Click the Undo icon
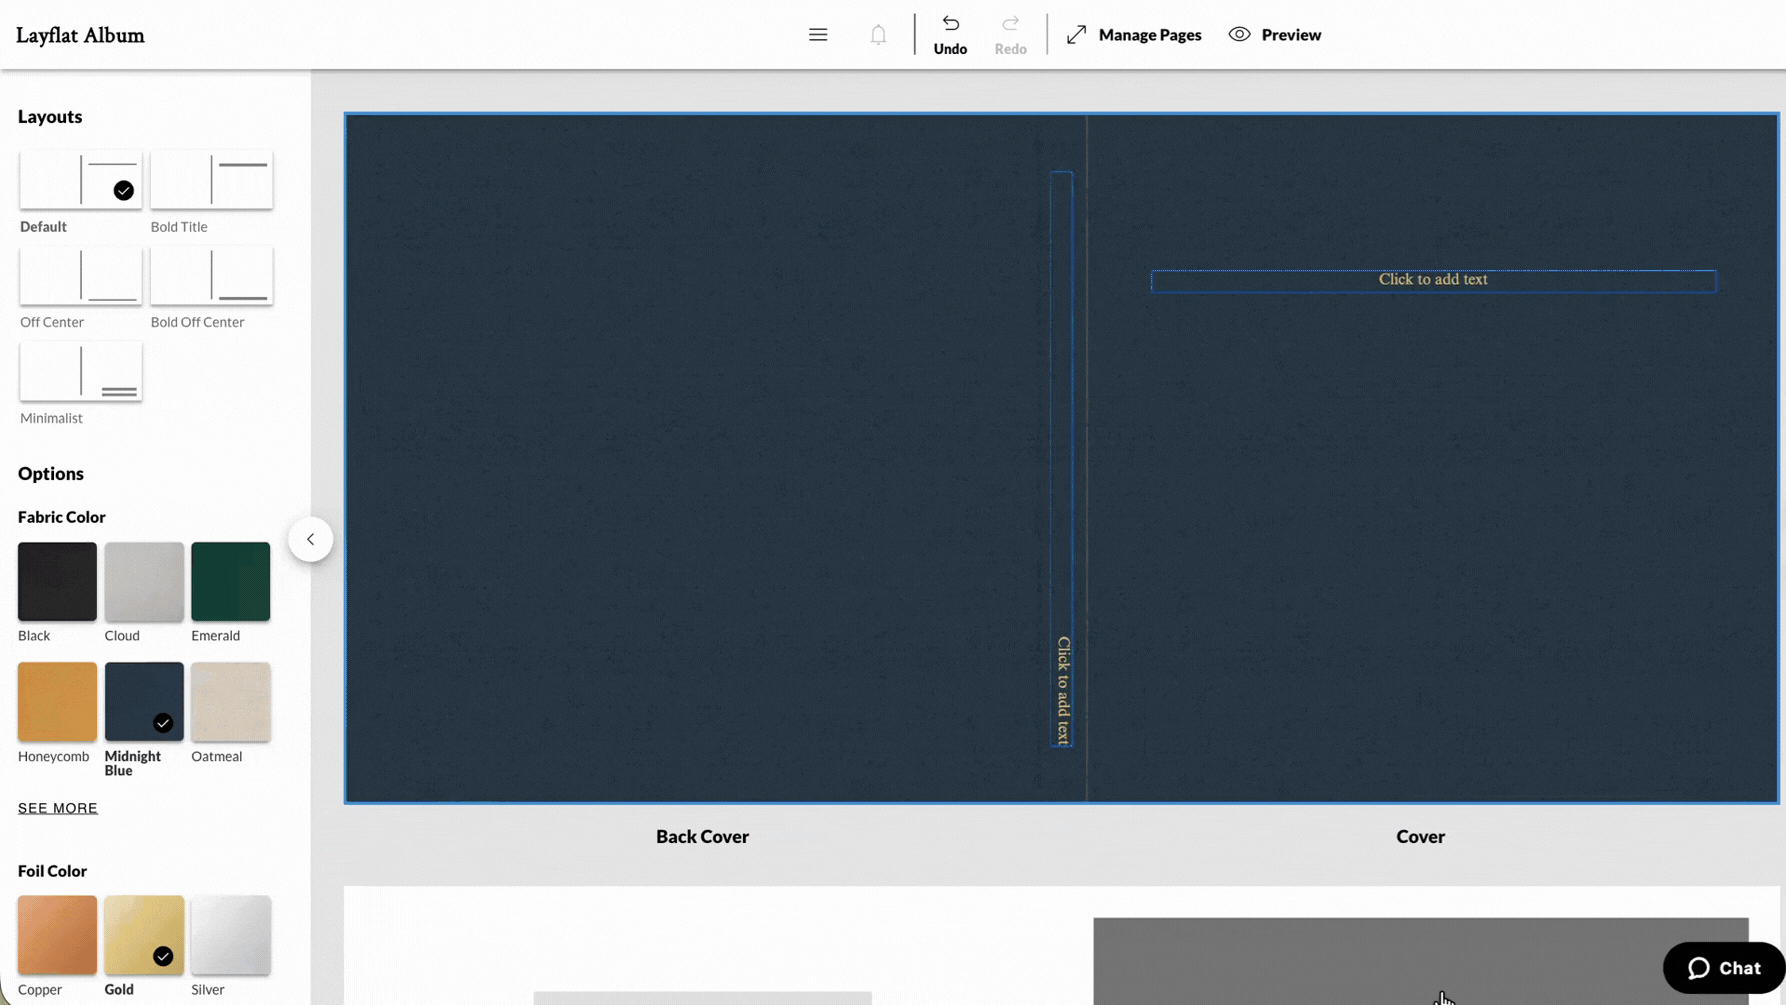Viewport: 1786px width, 1005px height. click(950, 23)
